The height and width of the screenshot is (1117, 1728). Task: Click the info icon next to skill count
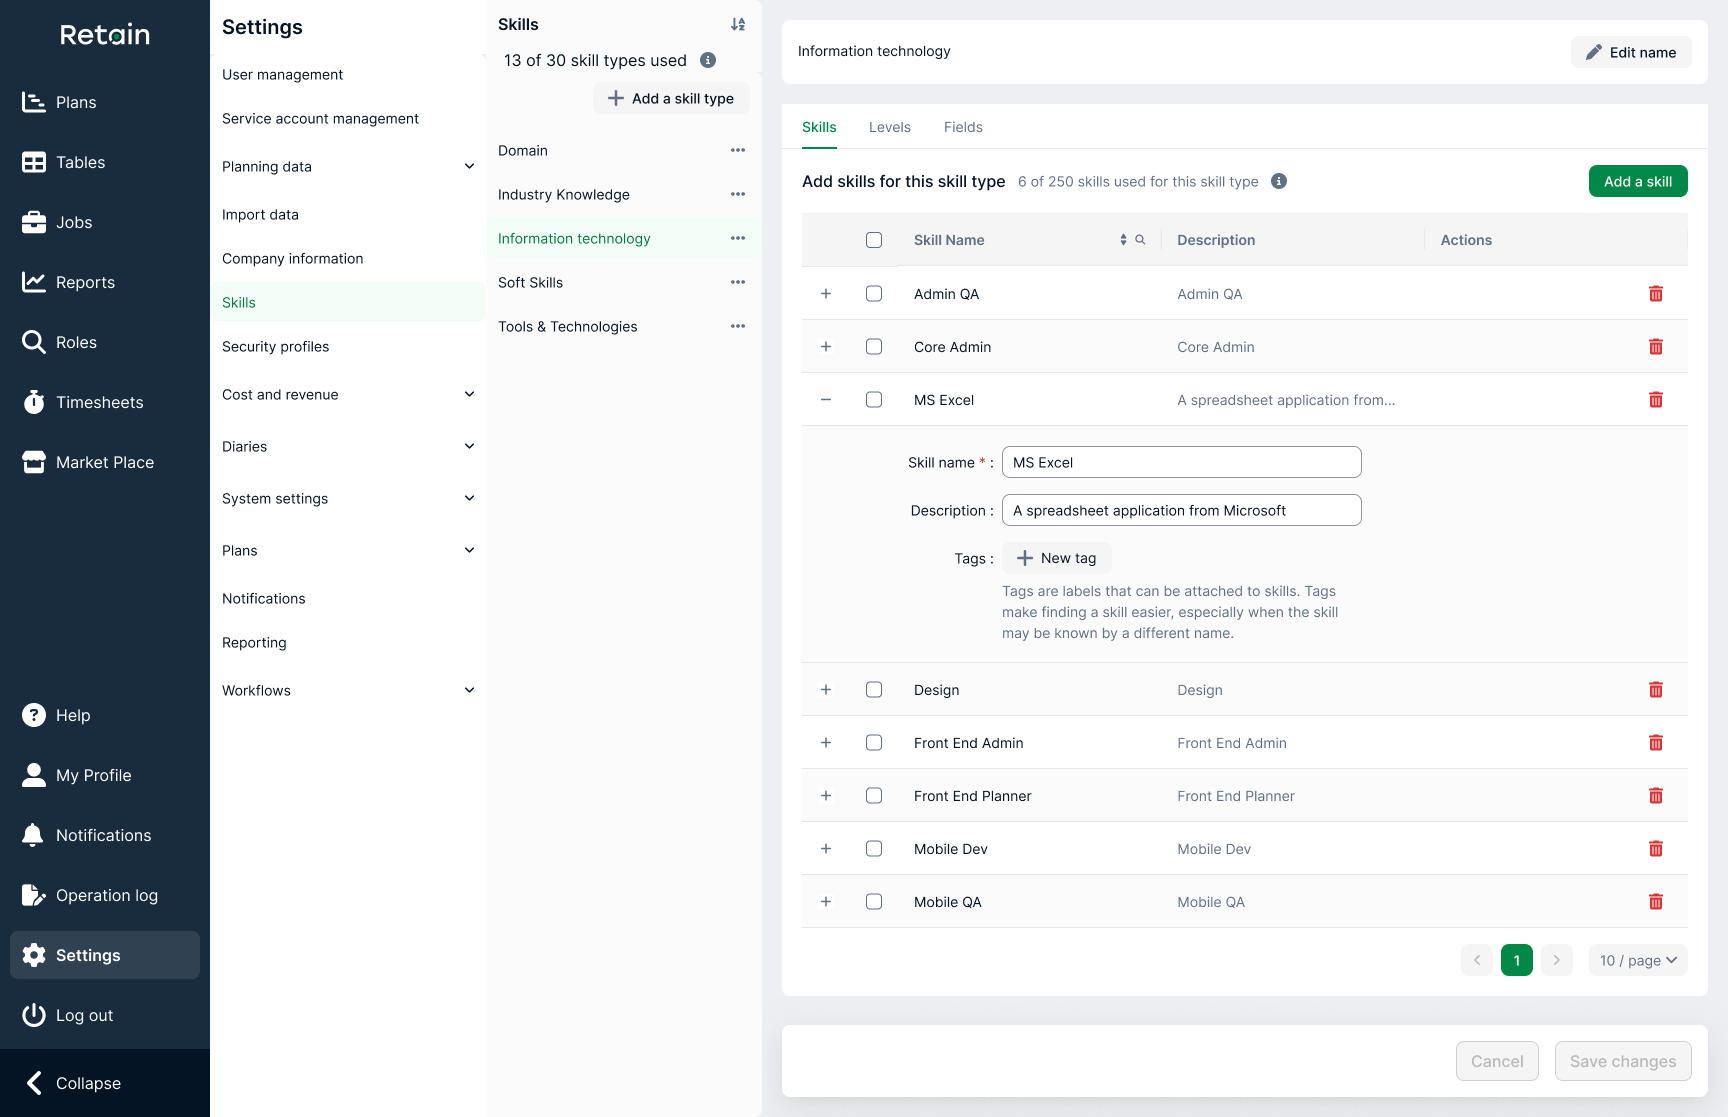click(1278, 181)
